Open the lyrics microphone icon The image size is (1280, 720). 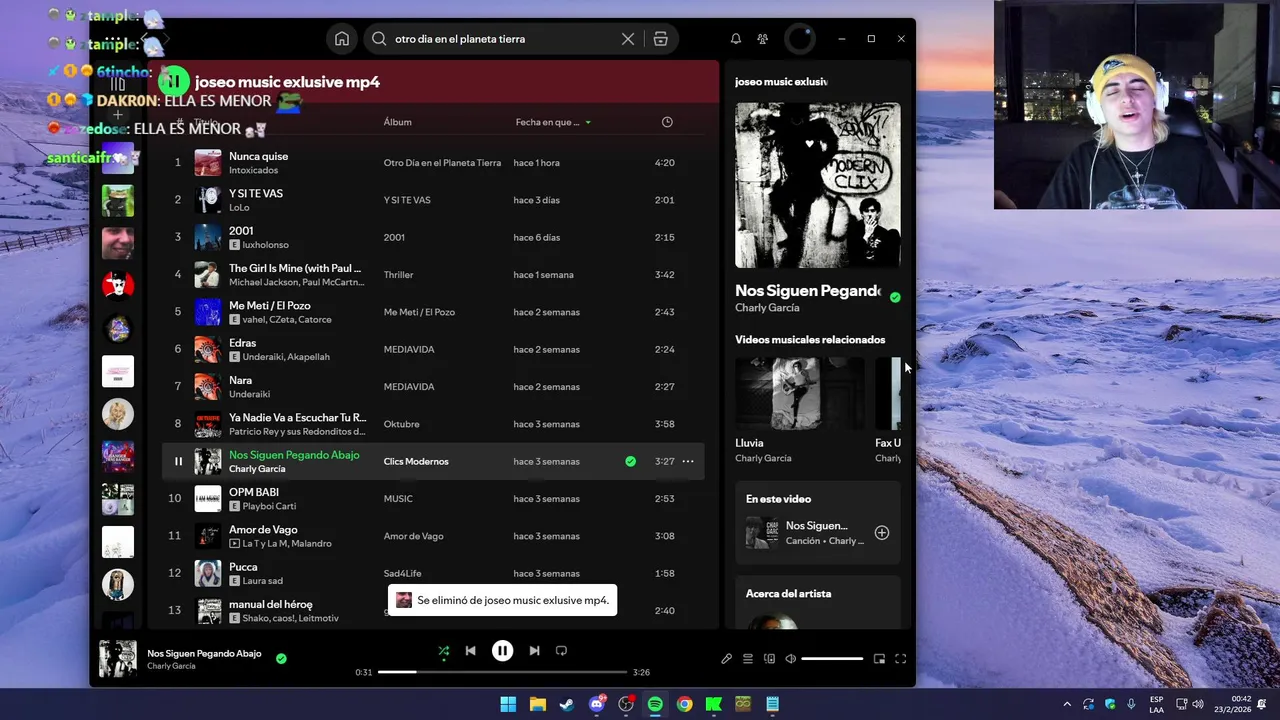(727, 659)
